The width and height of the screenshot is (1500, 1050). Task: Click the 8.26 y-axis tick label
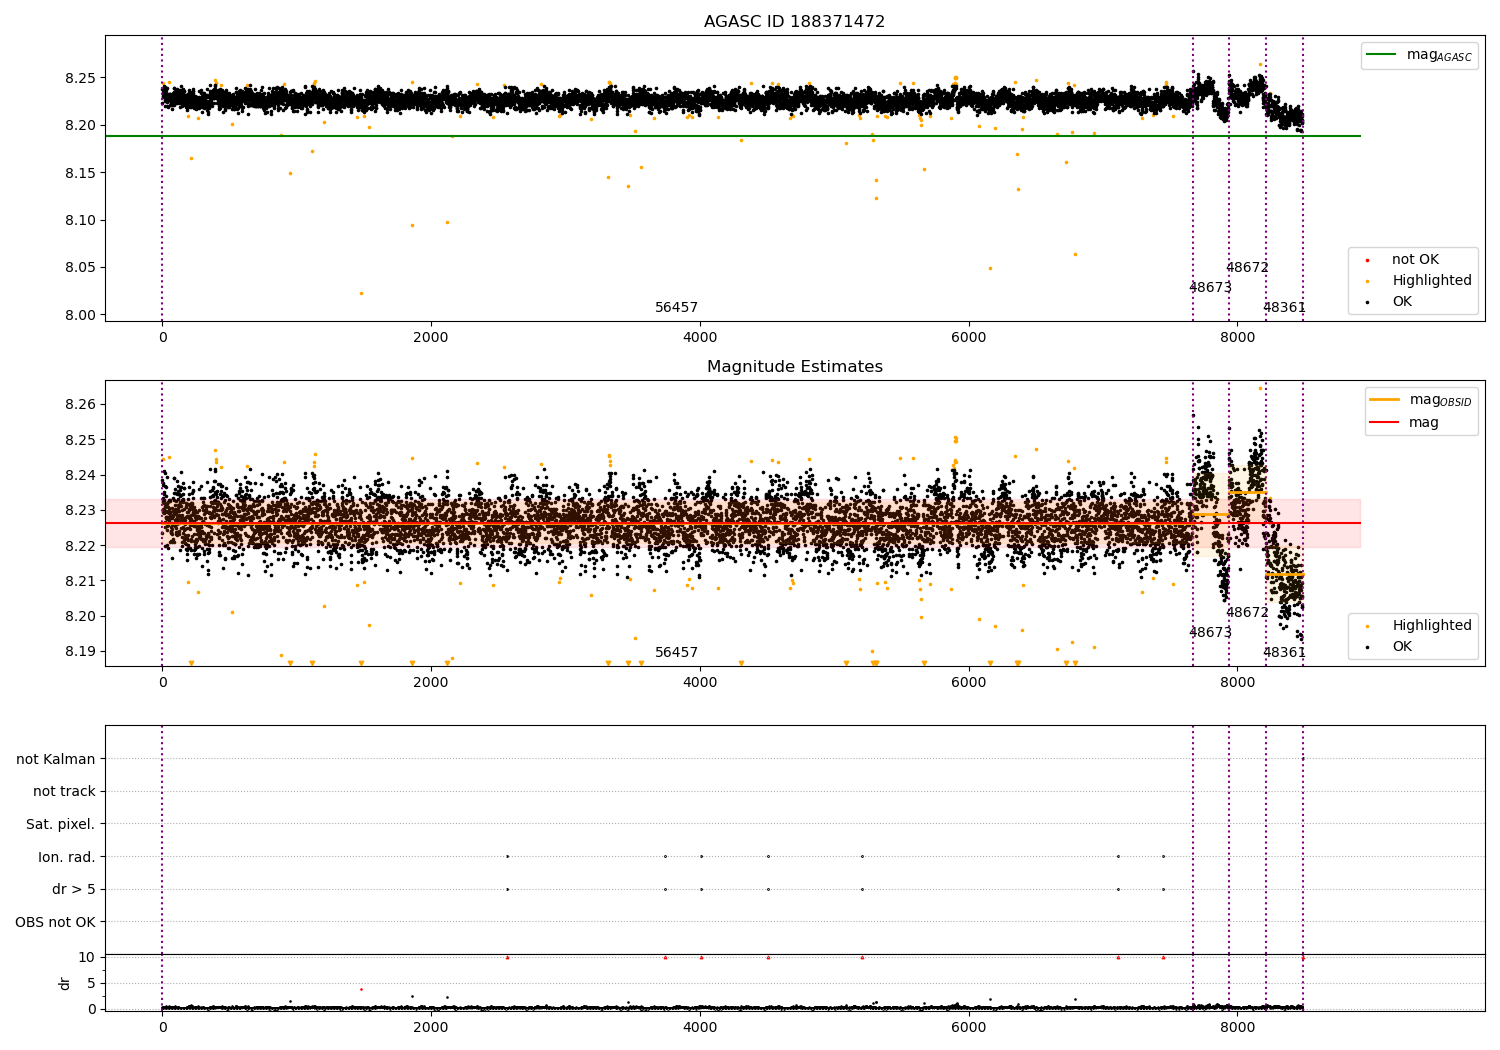(x=80, y=404)
